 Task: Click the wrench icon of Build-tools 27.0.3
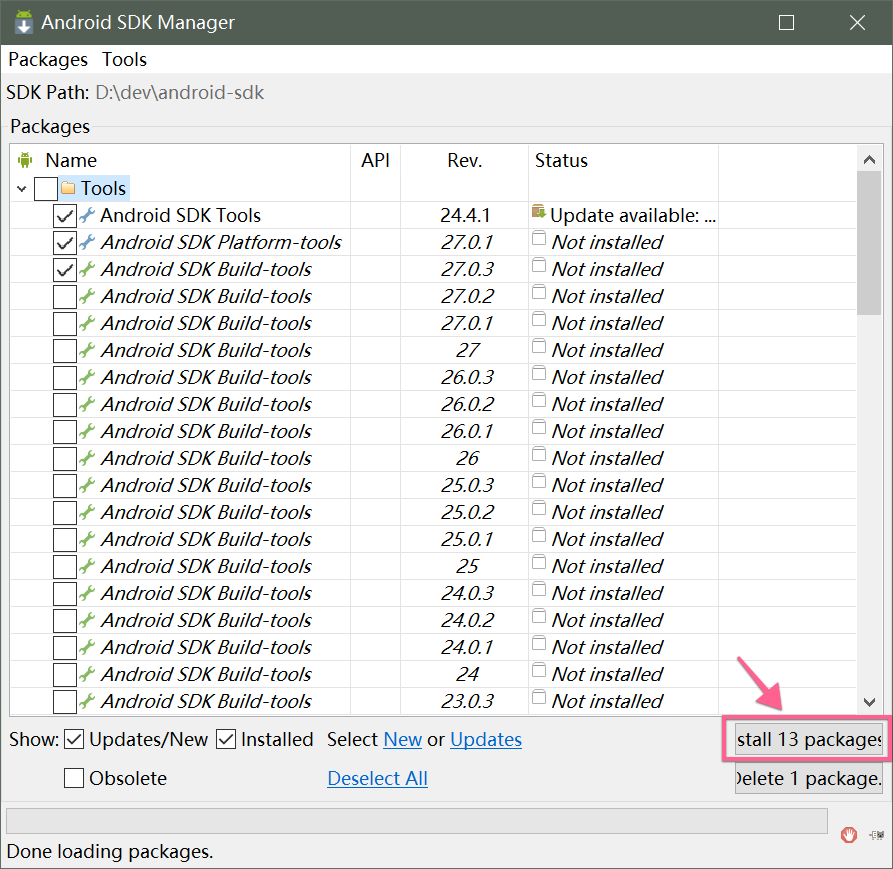87,269
